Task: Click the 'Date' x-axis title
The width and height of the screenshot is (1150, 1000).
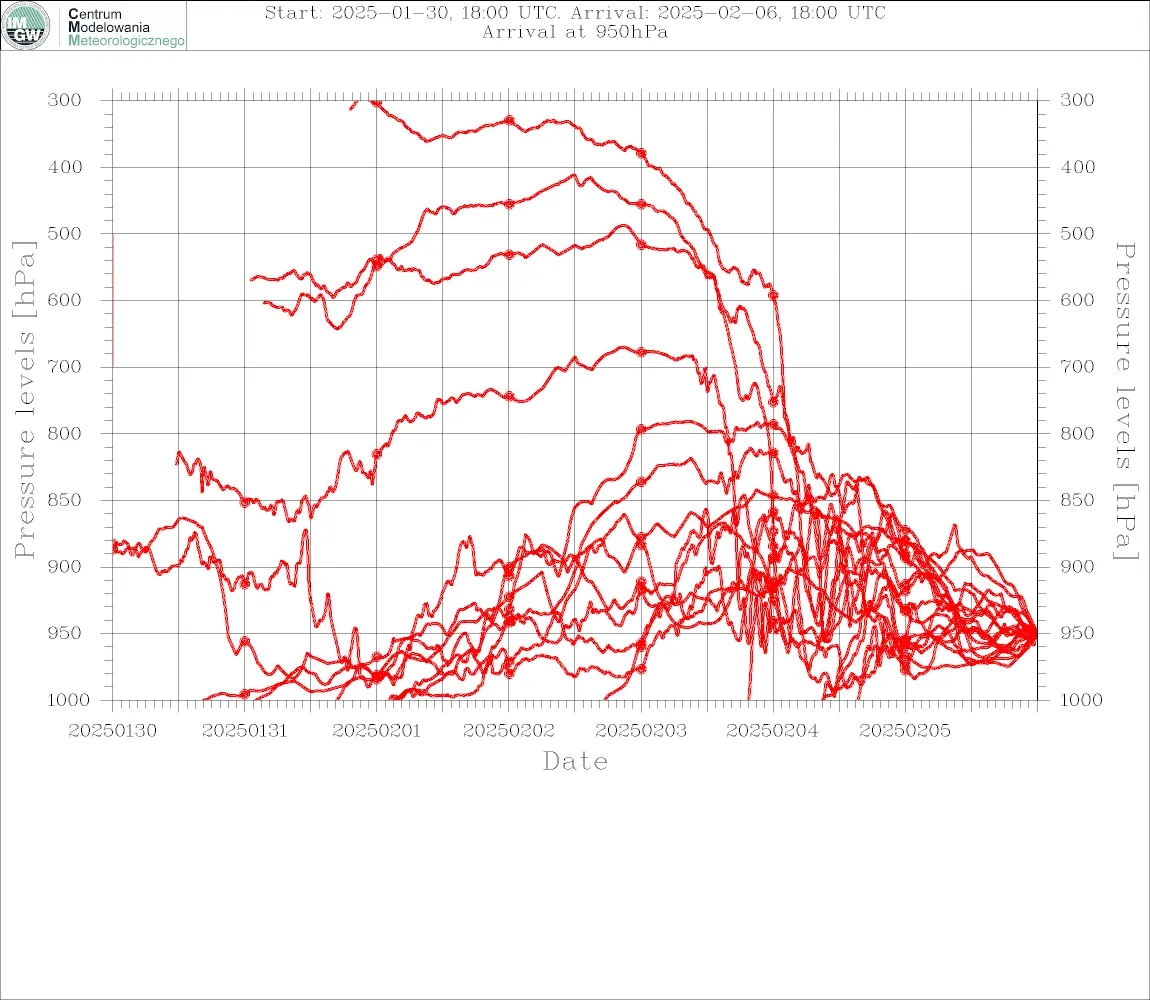Action: pyautogui.click(x=575, y=761)
